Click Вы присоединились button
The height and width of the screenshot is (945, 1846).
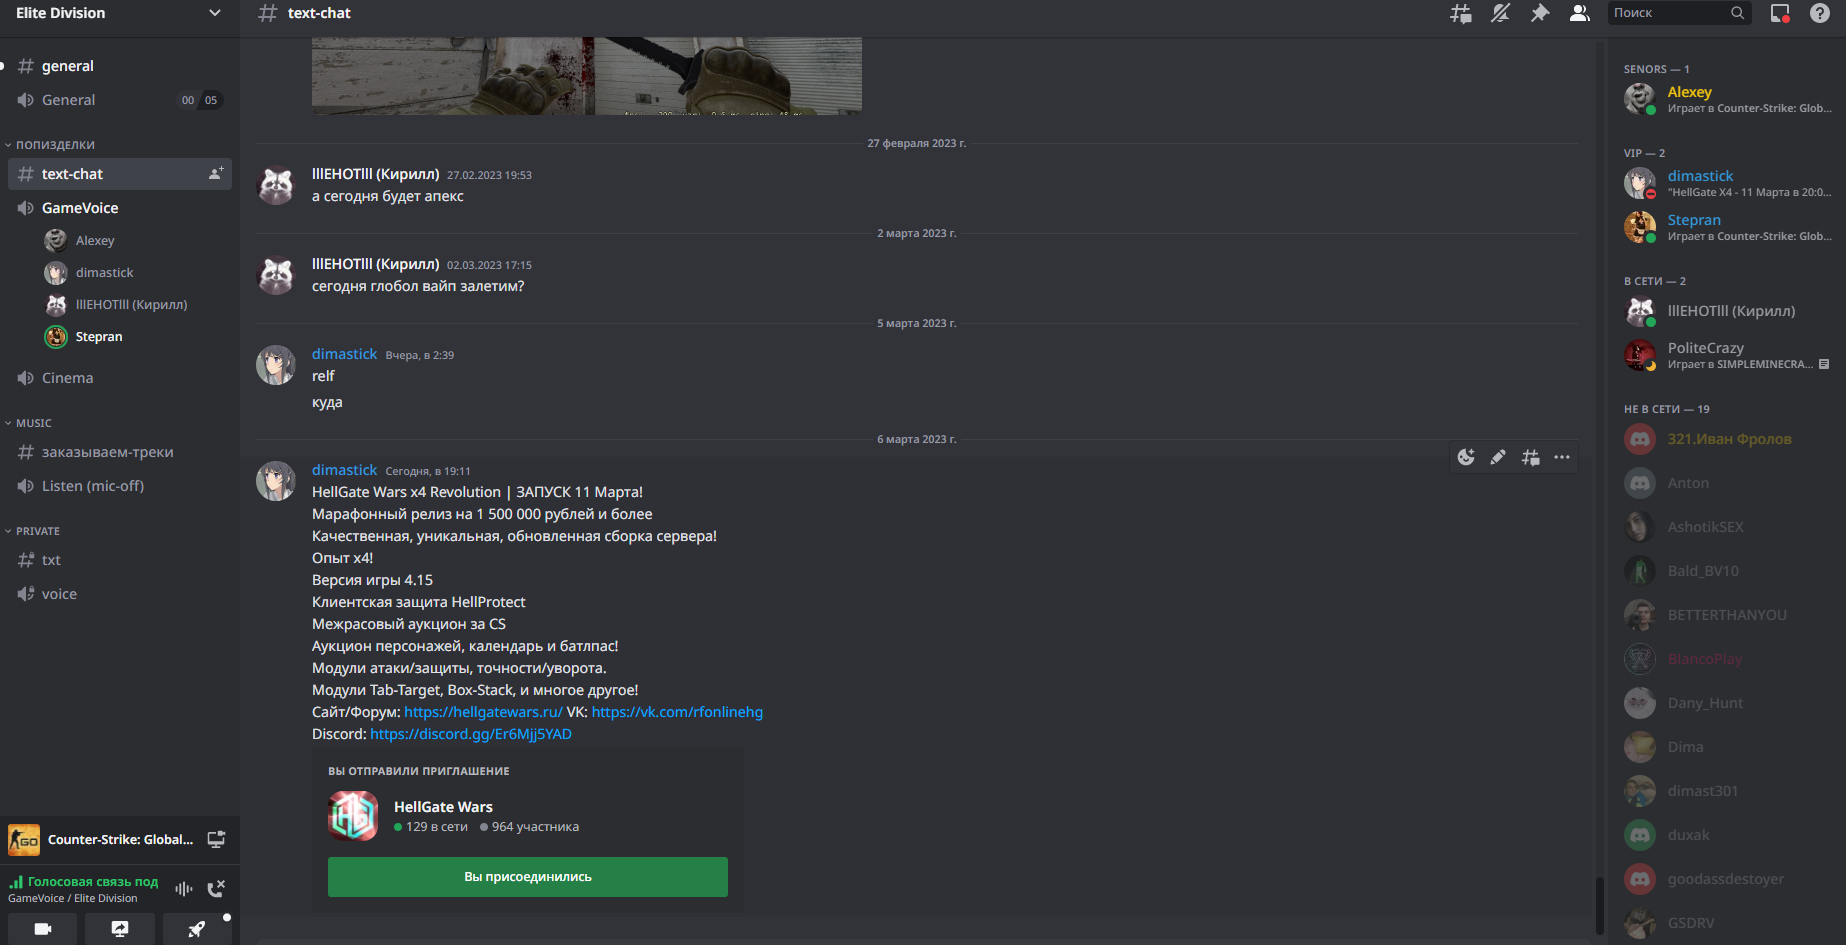tap(528, 877)
